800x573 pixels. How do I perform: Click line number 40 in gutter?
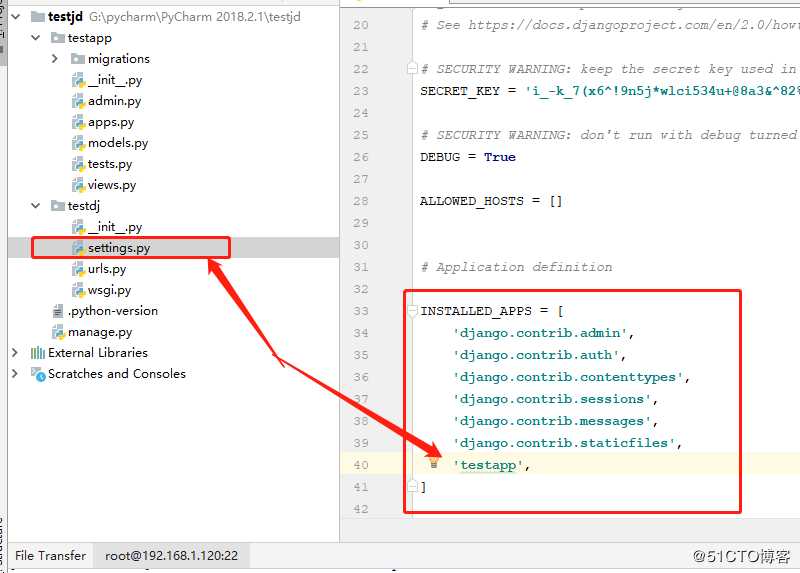(361, 465)
